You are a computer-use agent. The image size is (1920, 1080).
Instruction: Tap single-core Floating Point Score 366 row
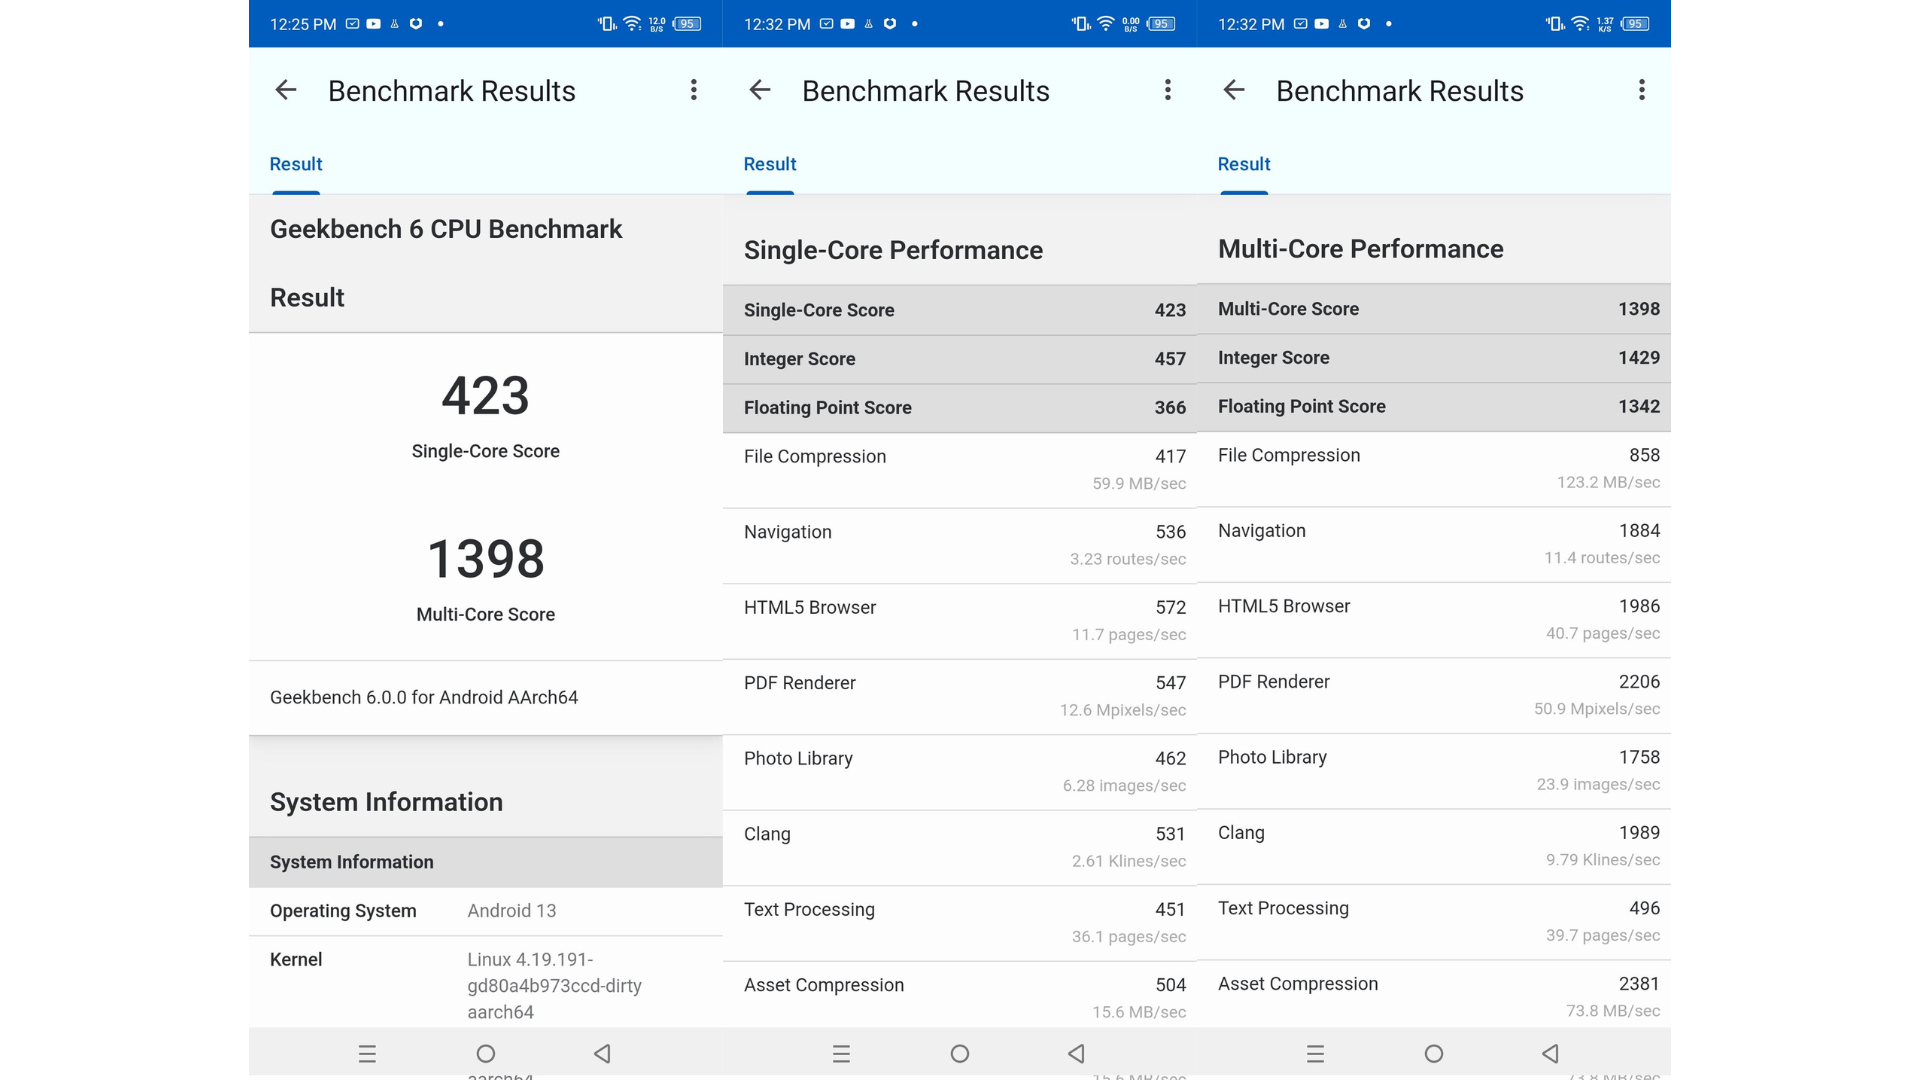click(x=960, y=408)
